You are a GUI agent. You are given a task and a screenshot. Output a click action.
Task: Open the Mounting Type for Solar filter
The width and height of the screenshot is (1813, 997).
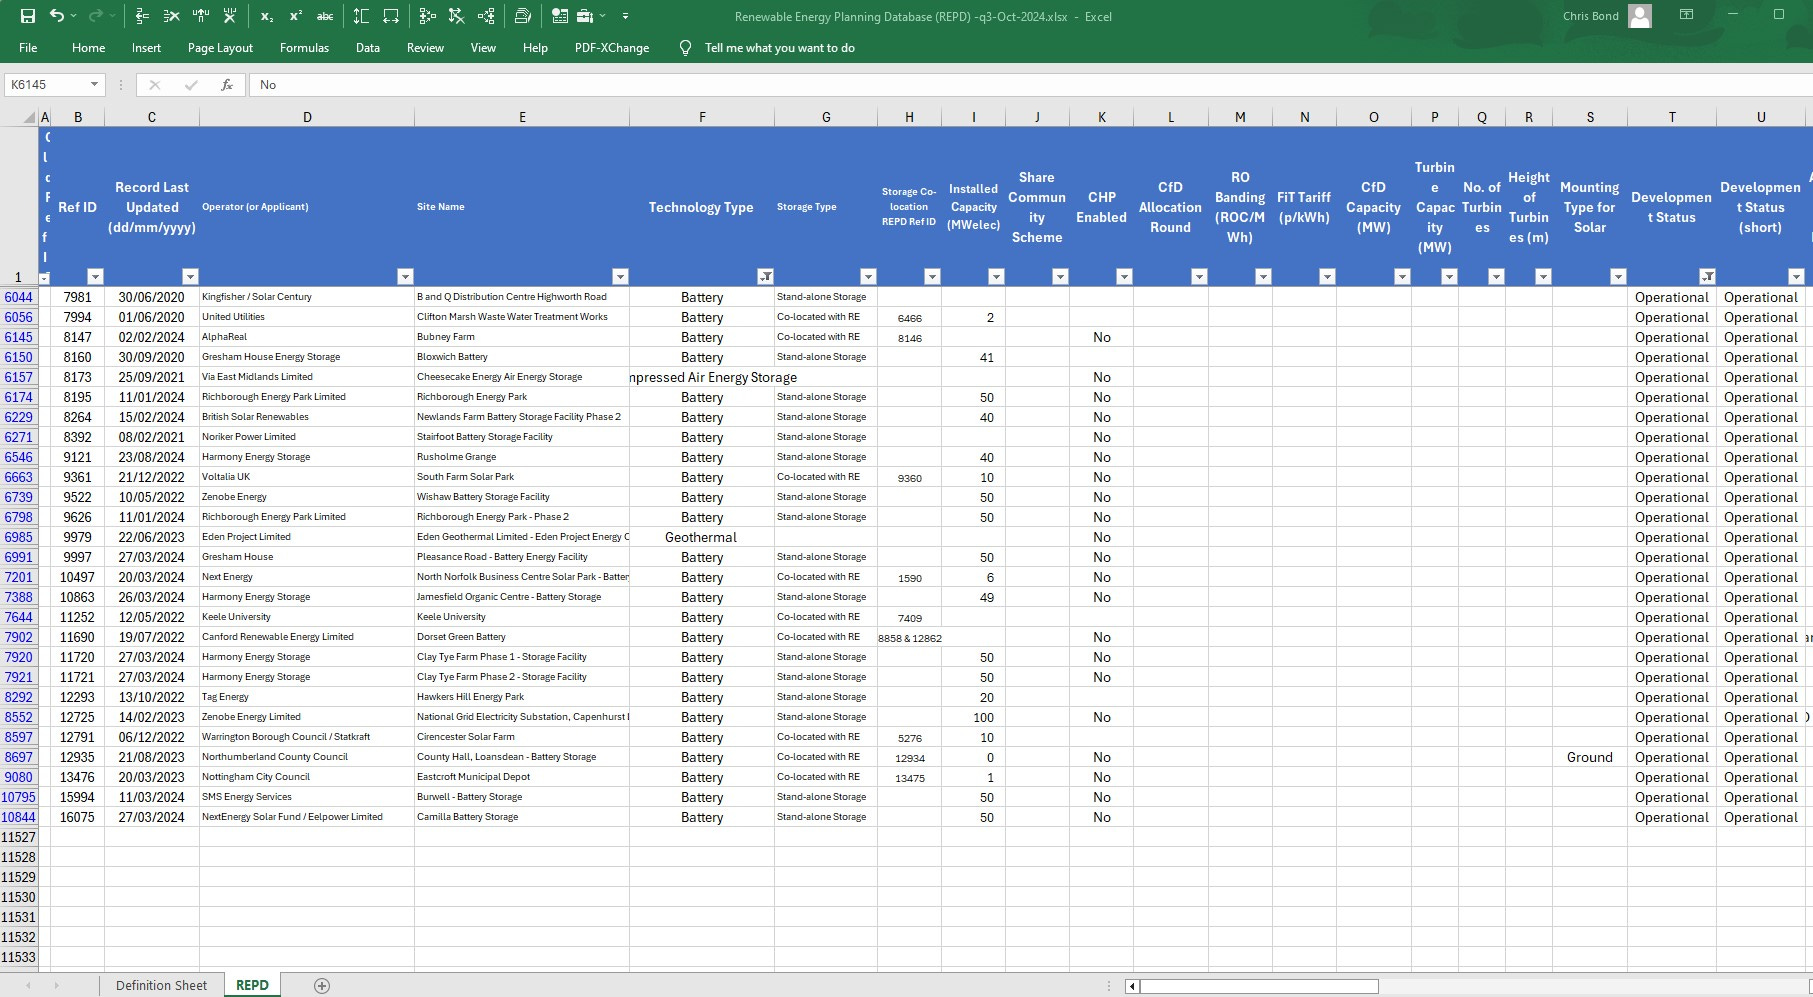pyautogui.click(x=1618, y=276)
